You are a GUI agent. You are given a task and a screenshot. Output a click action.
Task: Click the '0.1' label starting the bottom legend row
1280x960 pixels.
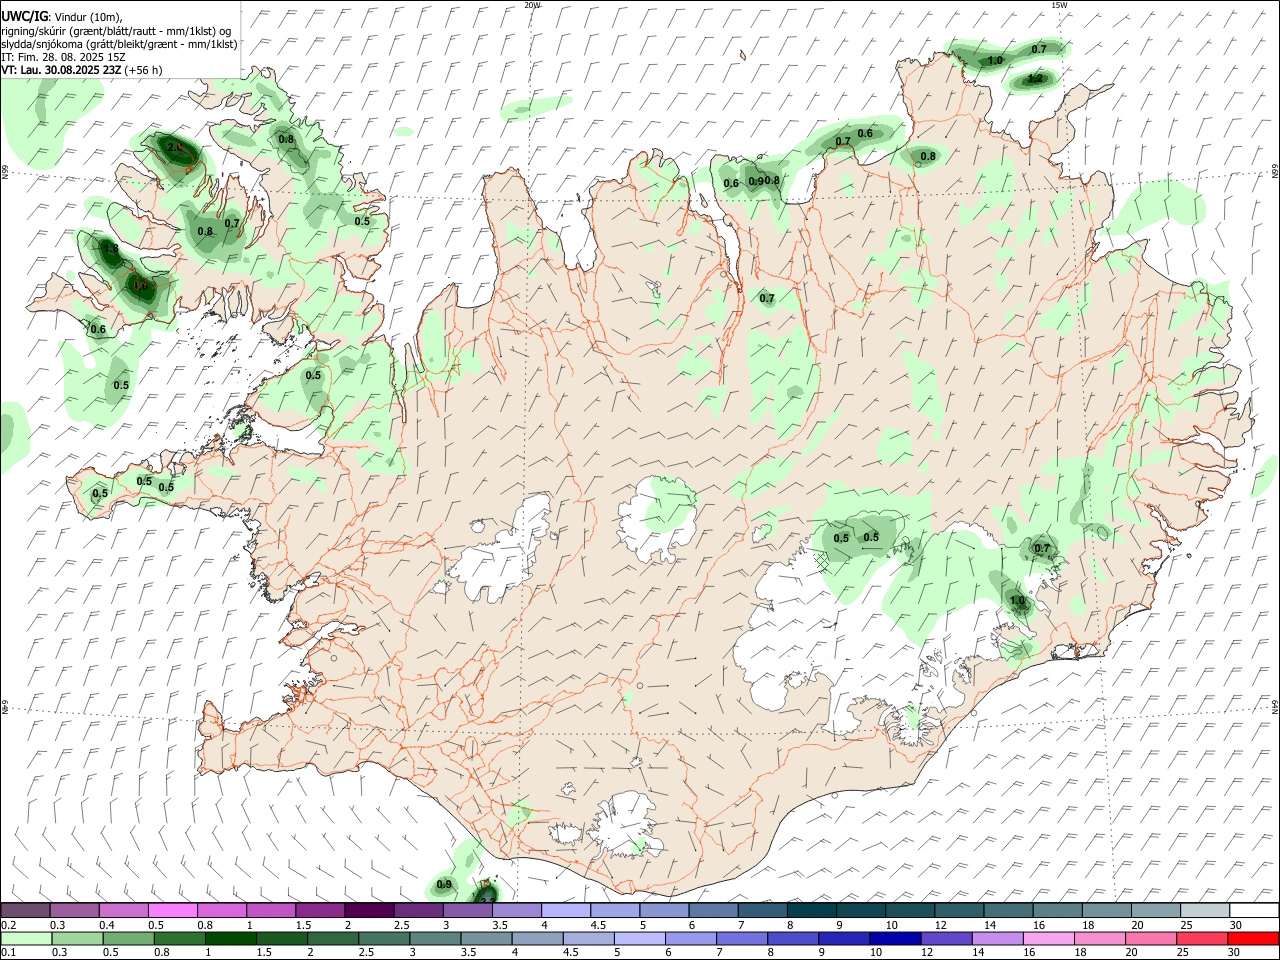point(9,953)
